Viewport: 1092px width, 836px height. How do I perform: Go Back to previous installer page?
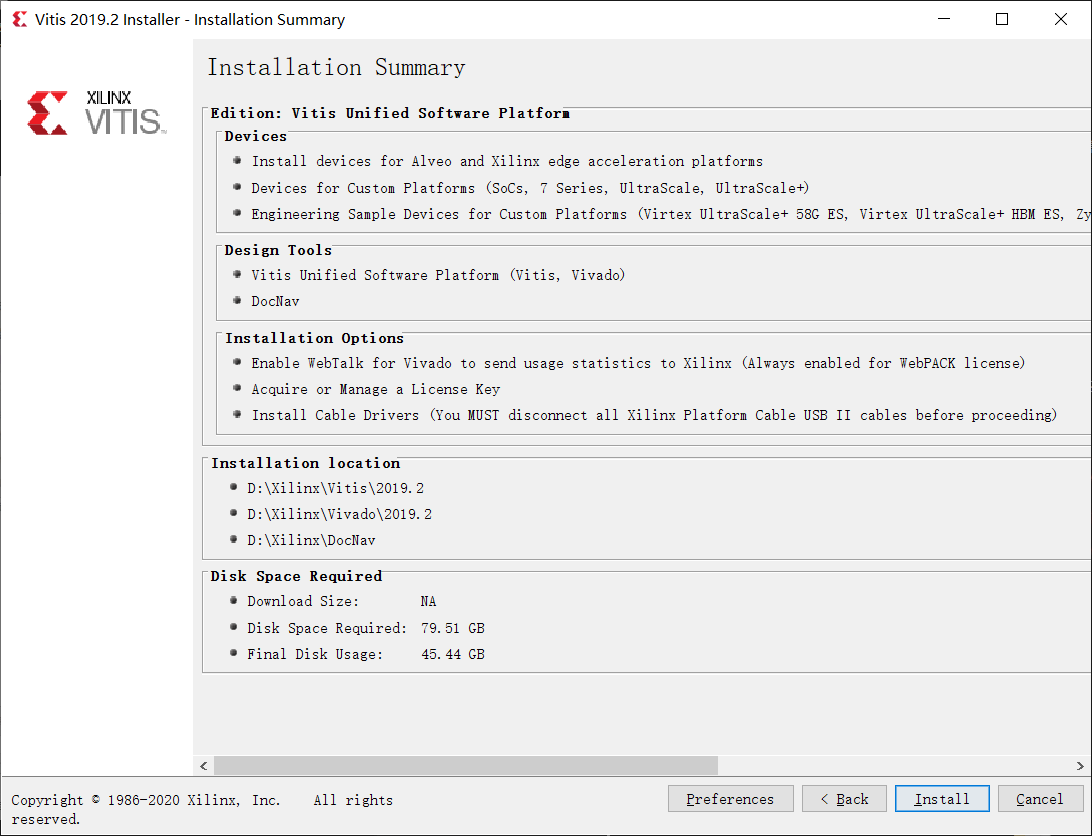844,798
